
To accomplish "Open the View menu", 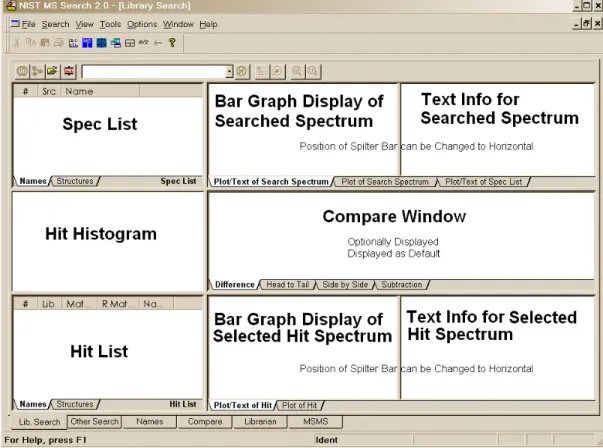I will tap(85, 24).
